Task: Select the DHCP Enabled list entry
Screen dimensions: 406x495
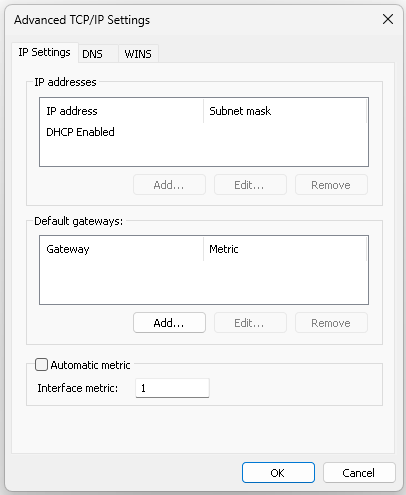Action: click(80, 132)
